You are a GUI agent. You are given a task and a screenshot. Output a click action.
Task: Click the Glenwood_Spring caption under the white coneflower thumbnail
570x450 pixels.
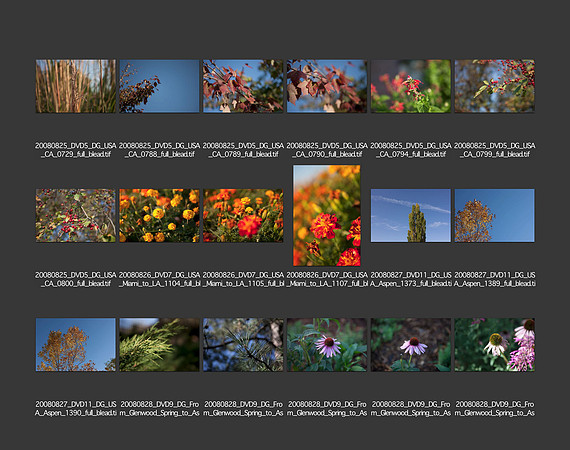[x=494, y=409]
